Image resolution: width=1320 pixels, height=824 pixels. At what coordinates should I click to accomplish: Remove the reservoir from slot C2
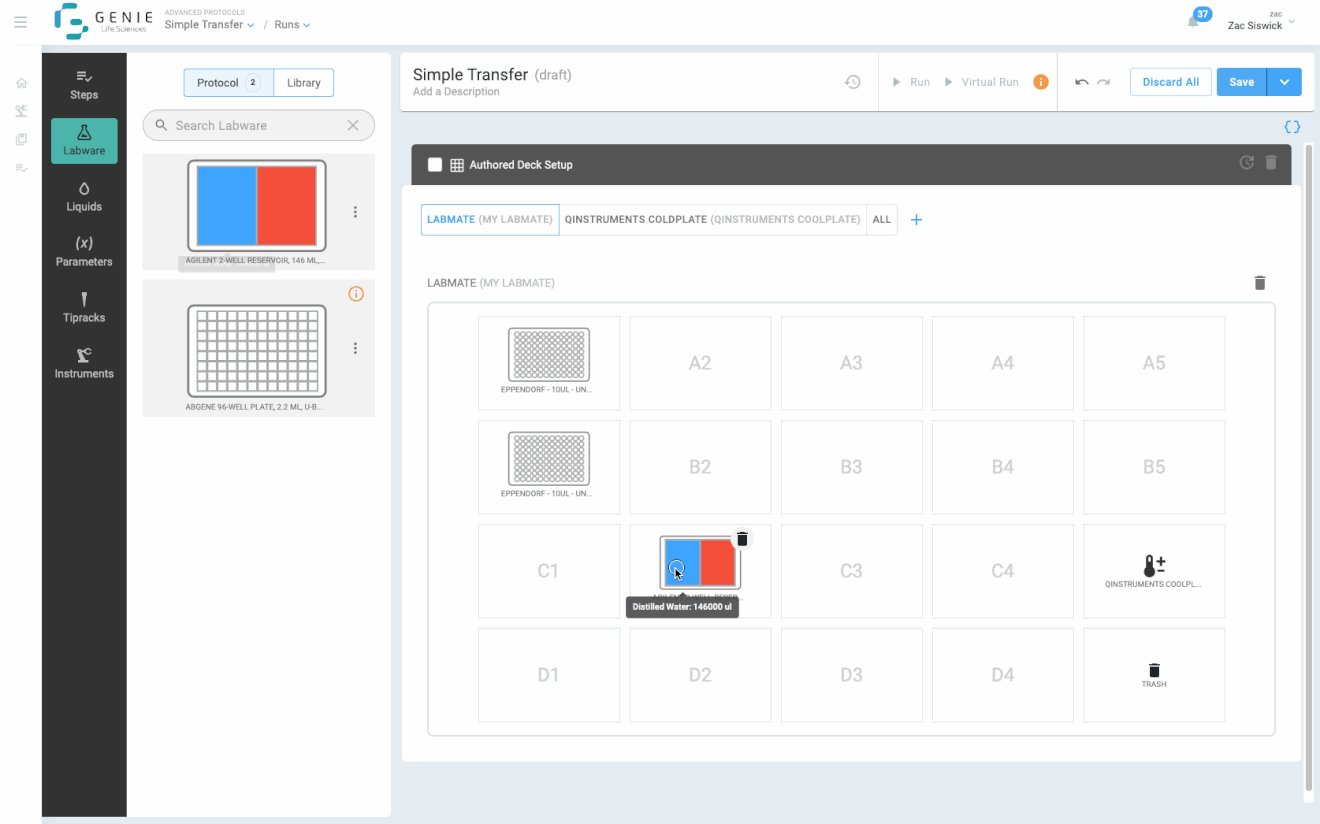[x=742, y=539]
